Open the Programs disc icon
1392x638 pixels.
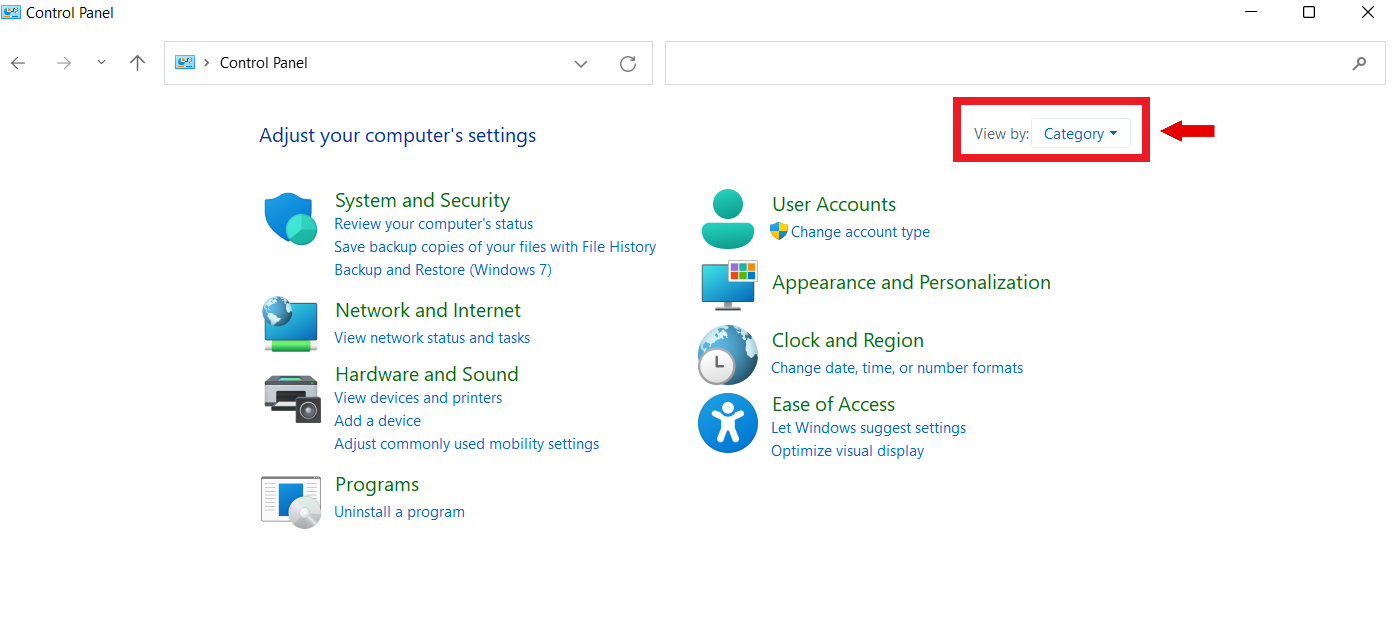[291, 501]
